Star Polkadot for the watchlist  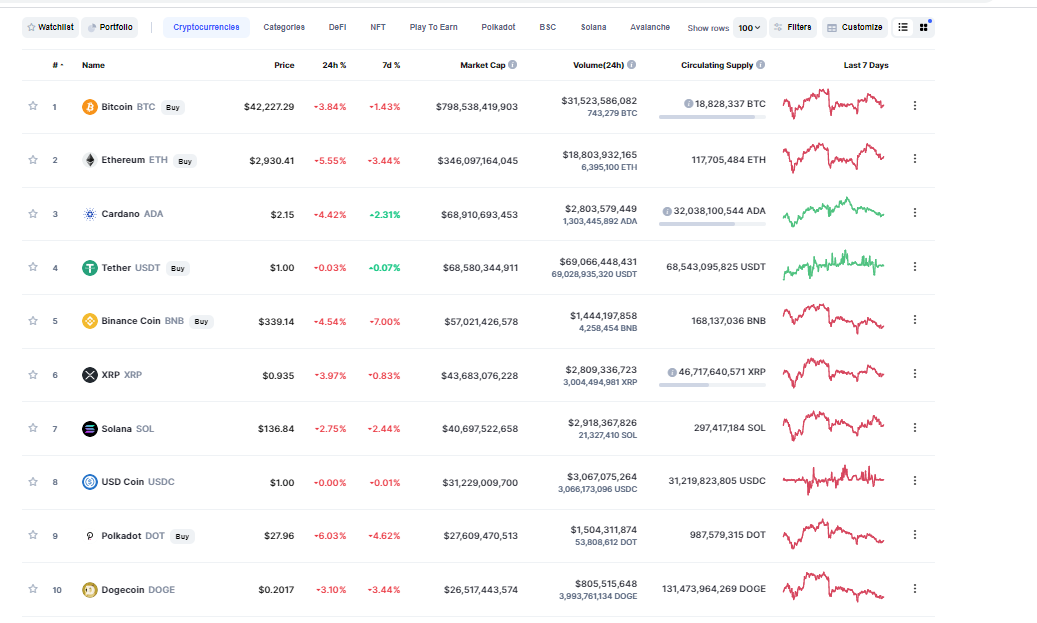[33, 534]
